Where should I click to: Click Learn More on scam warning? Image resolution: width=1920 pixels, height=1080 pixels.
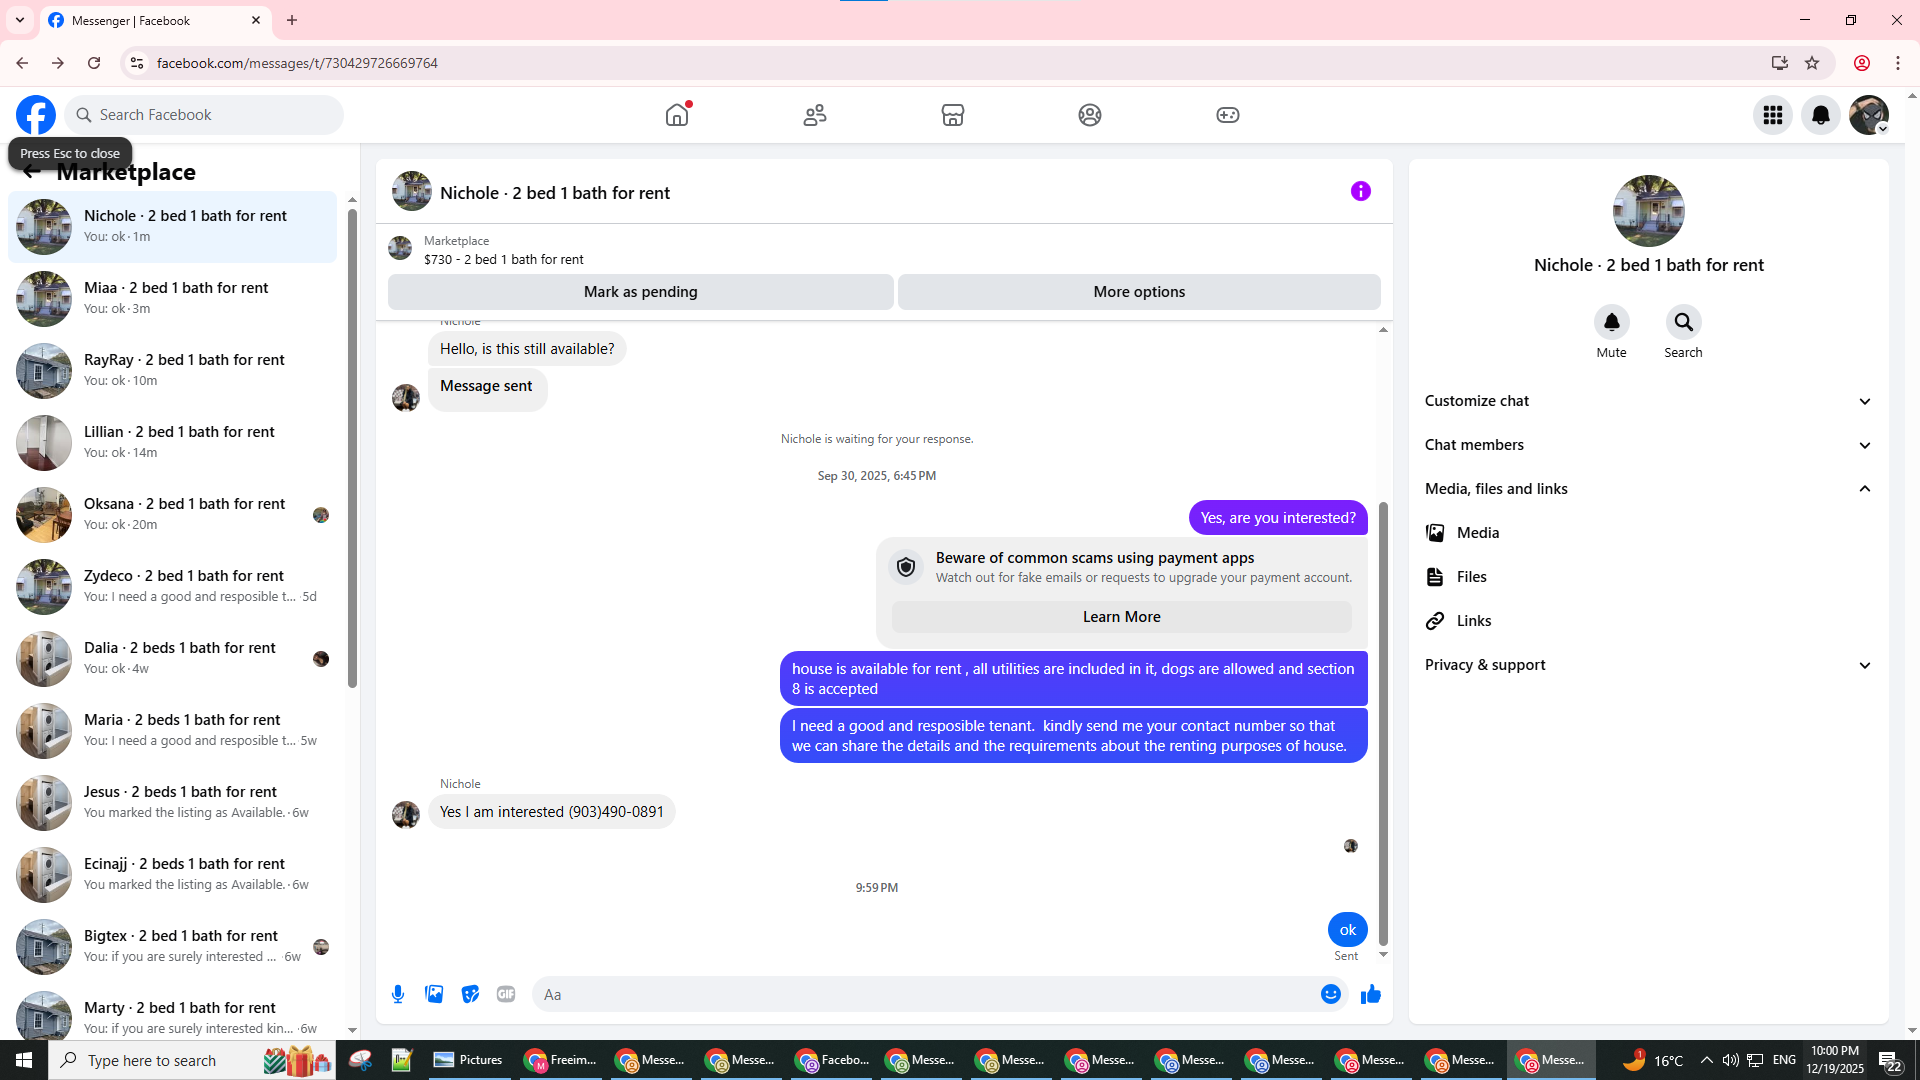pyautogui.click(x=1121, y=617)
